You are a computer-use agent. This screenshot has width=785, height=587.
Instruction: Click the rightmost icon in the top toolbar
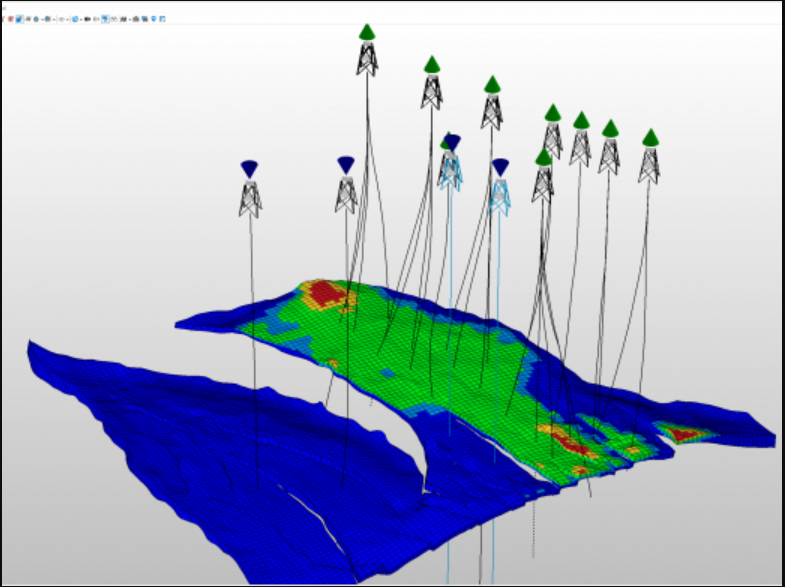point(162,19)
